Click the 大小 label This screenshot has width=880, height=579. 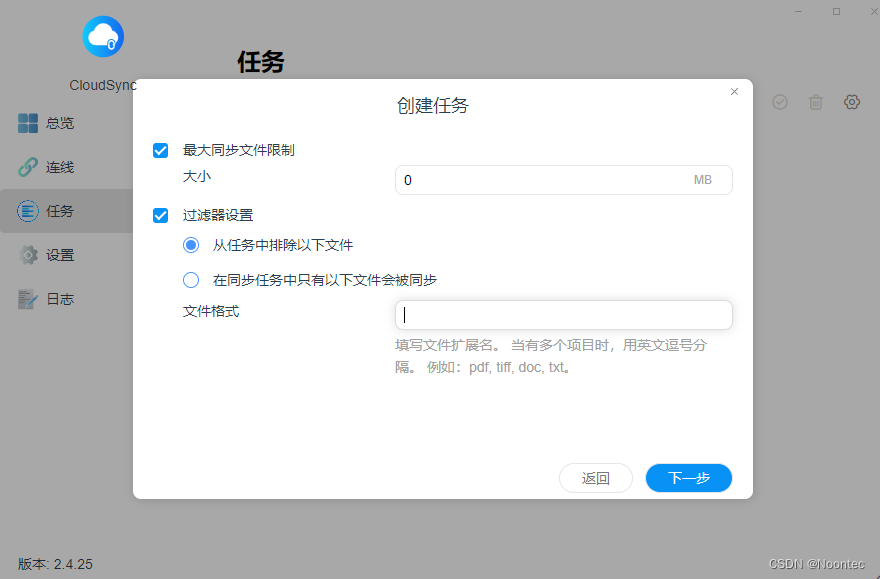197,177
